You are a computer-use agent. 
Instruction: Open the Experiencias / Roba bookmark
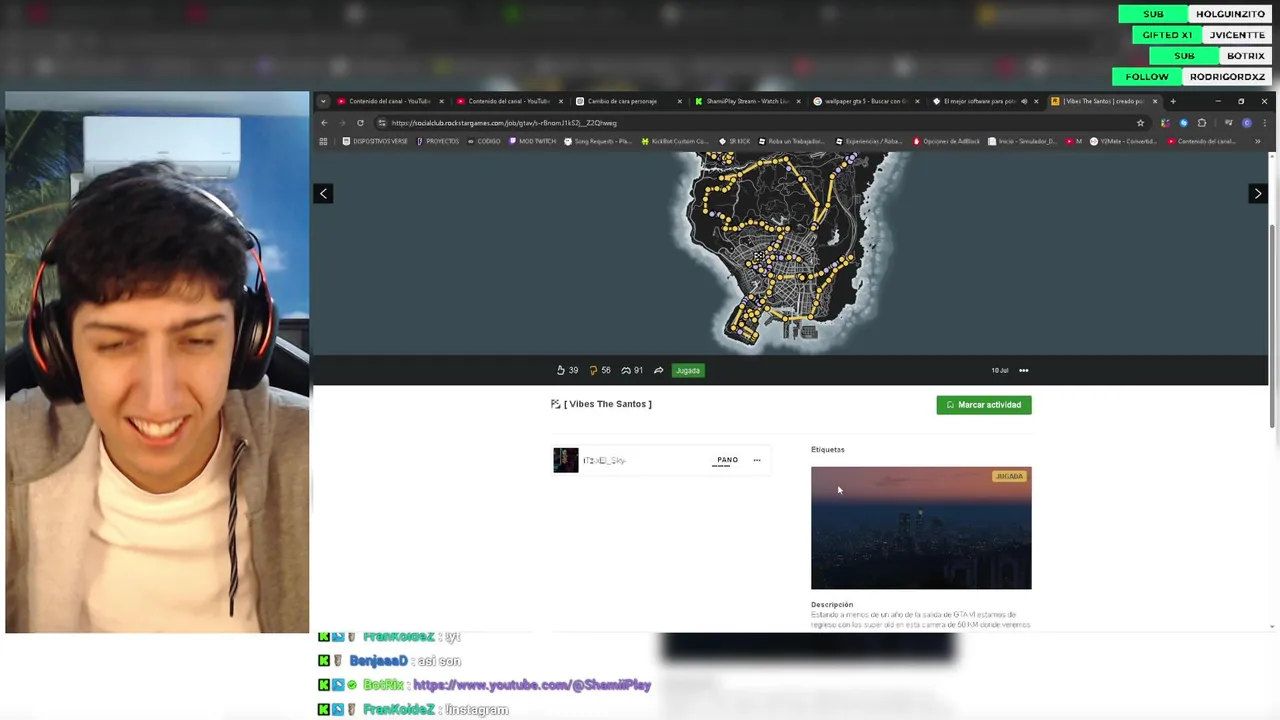869,141
